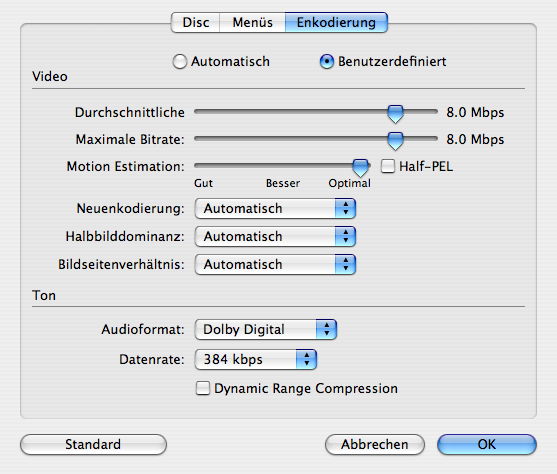Click the Durchschnittliche bitrate slider thumb

pyautogui.click(x=395, y=114)
